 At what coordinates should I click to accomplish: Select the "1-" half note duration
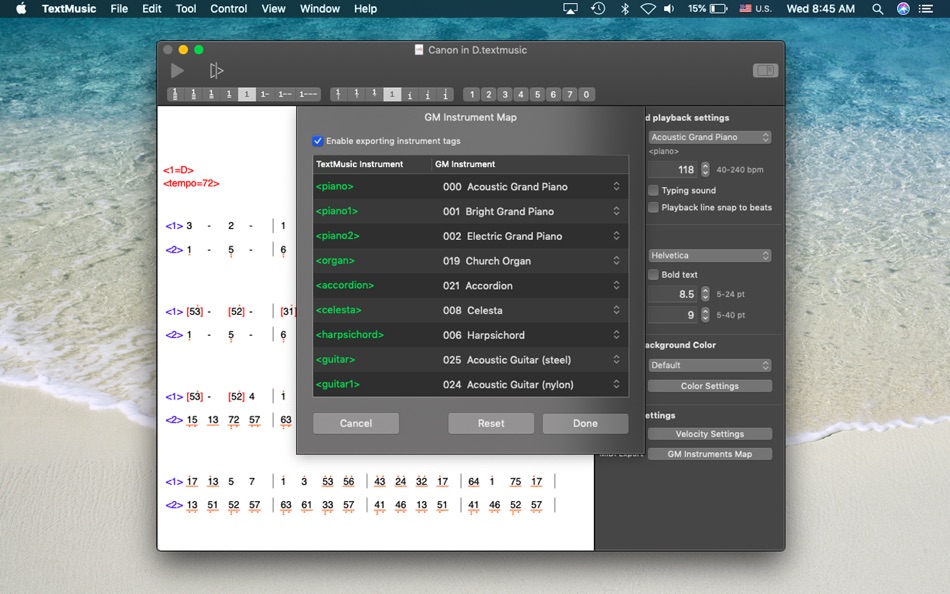[265, 95]
